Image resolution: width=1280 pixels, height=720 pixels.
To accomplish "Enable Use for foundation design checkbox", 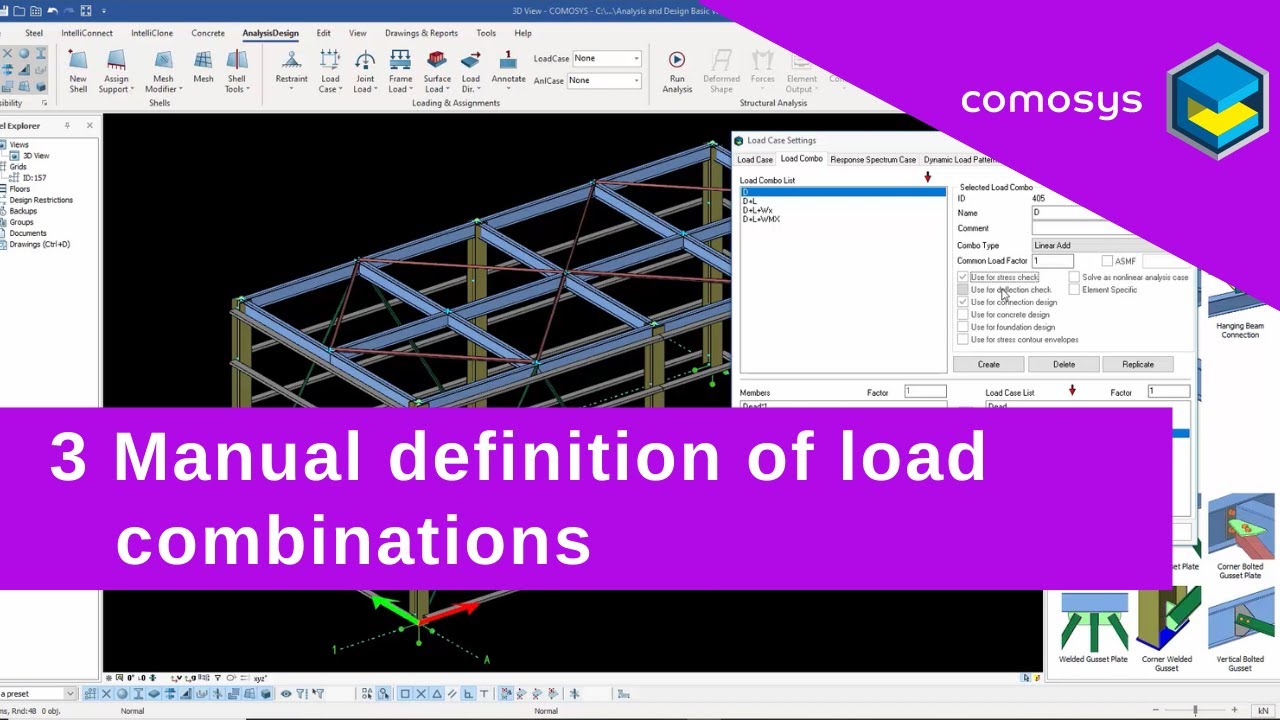I will (963, 327).
